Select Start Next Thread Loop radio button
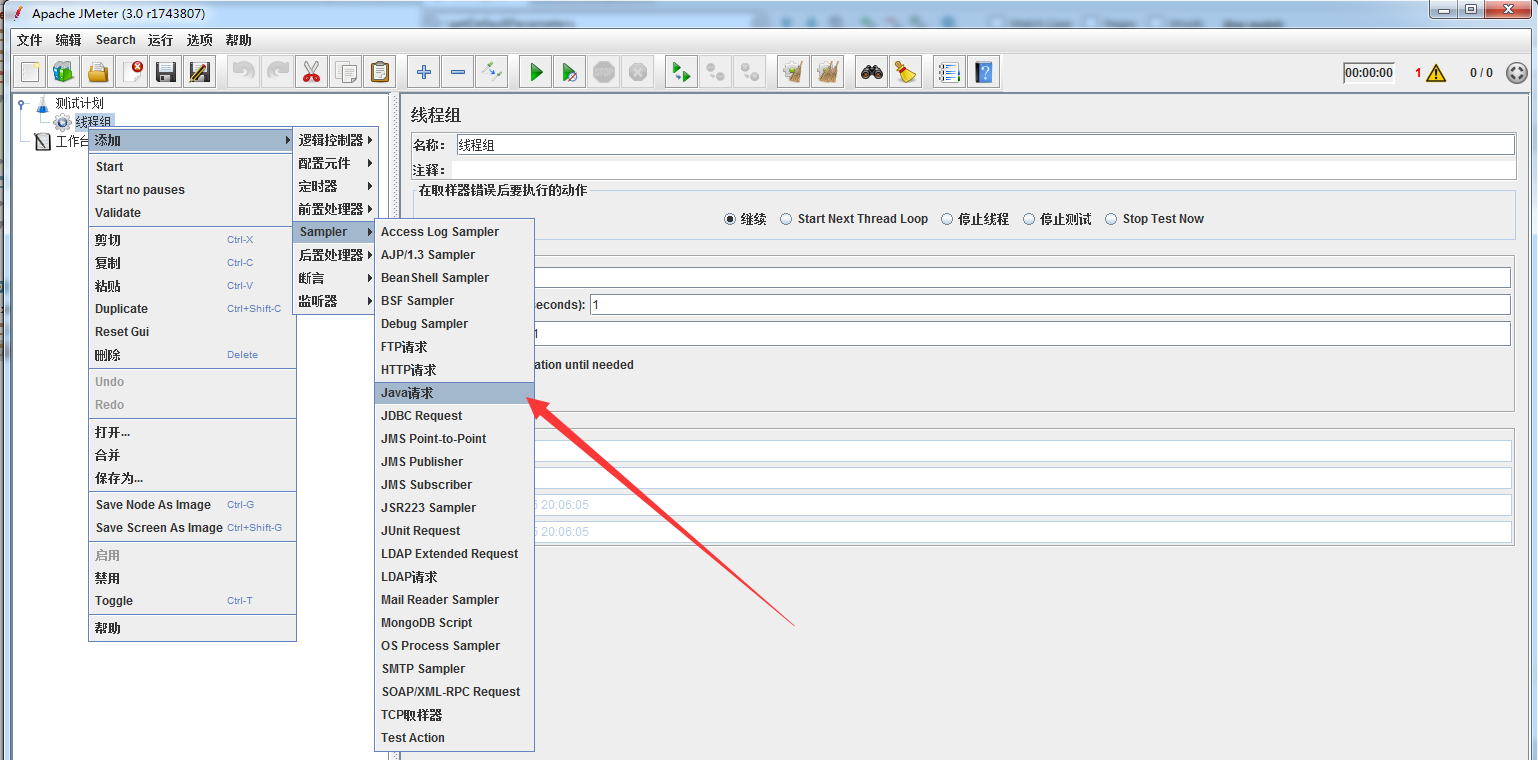The image size is (1538, 760). point(787,219)
